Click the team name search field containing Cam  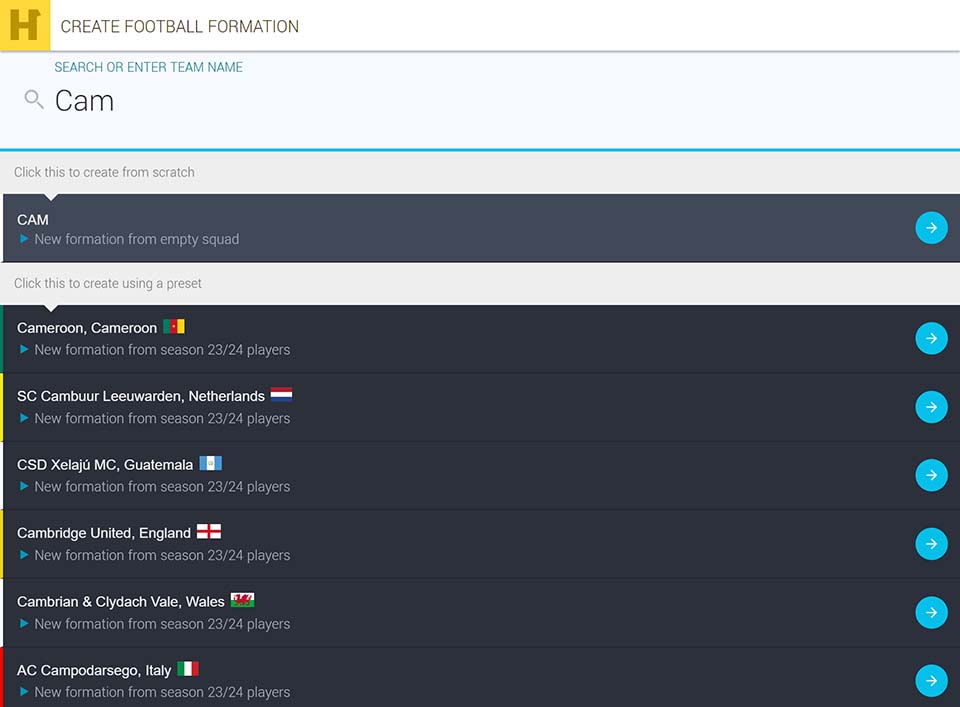(x=480, y=100)
